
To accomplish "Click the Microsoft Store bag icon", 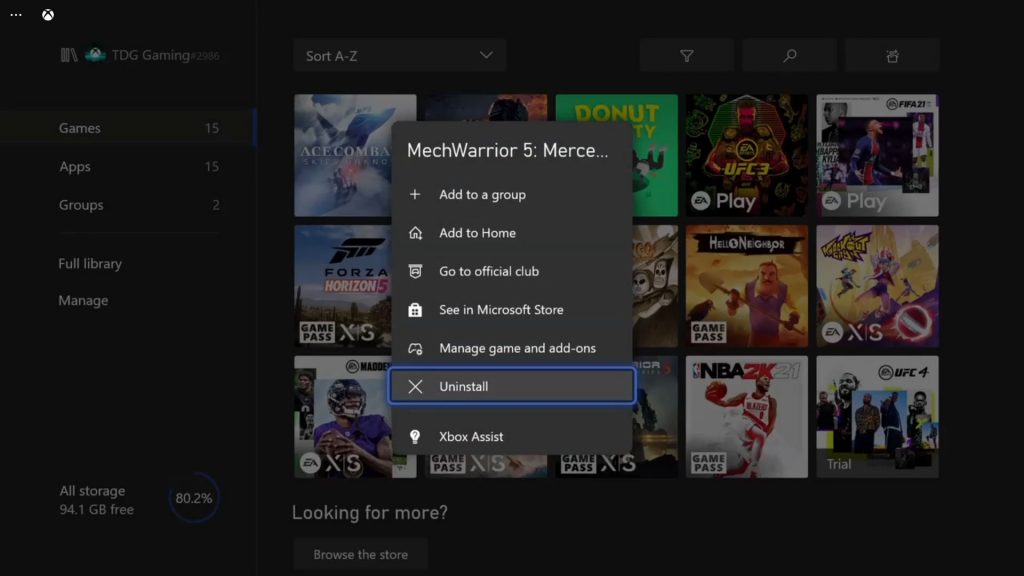I will point(415,310).
